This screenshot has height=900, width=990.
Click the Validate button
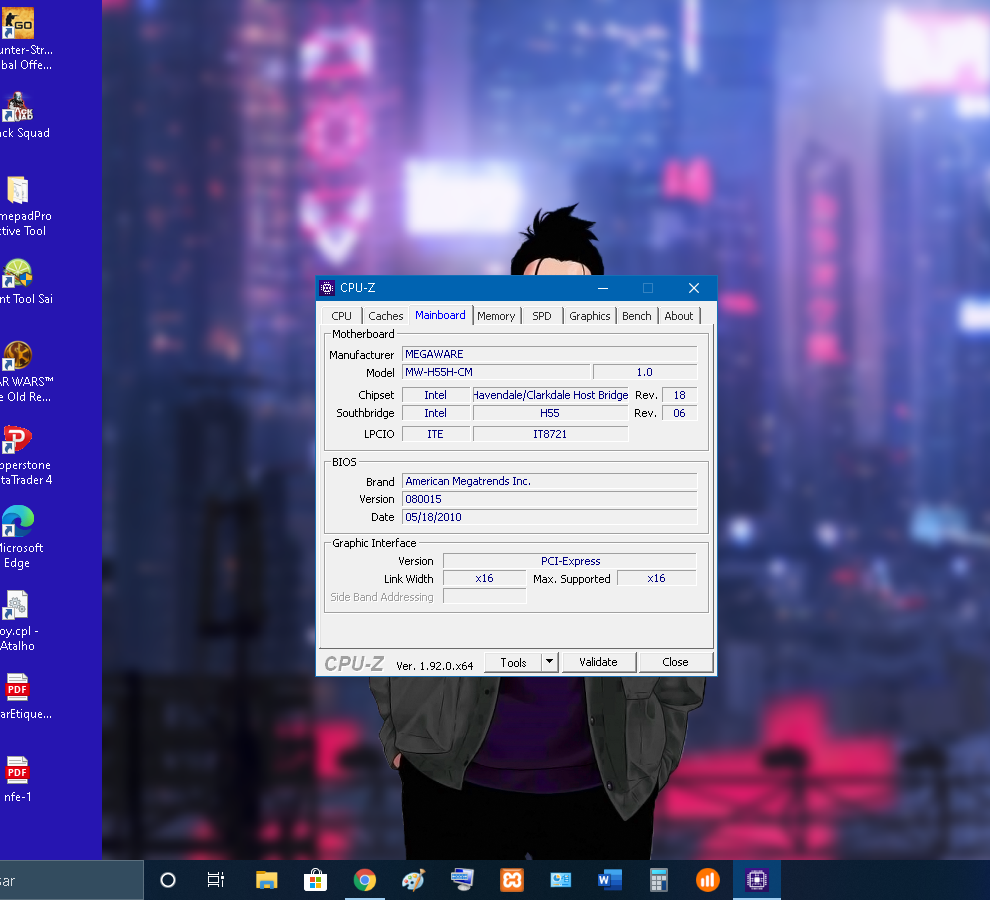[599, 662]
